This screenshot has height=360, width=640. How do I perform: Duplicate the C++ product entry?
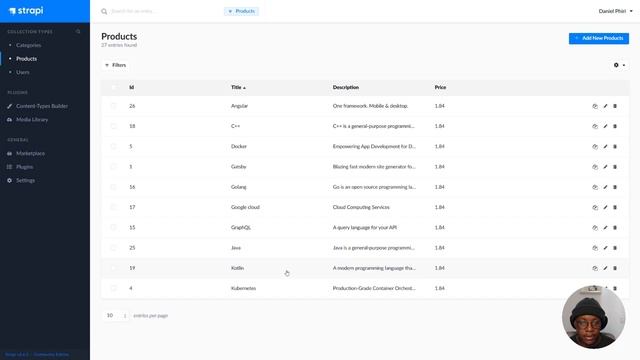(x=595, y=126)
